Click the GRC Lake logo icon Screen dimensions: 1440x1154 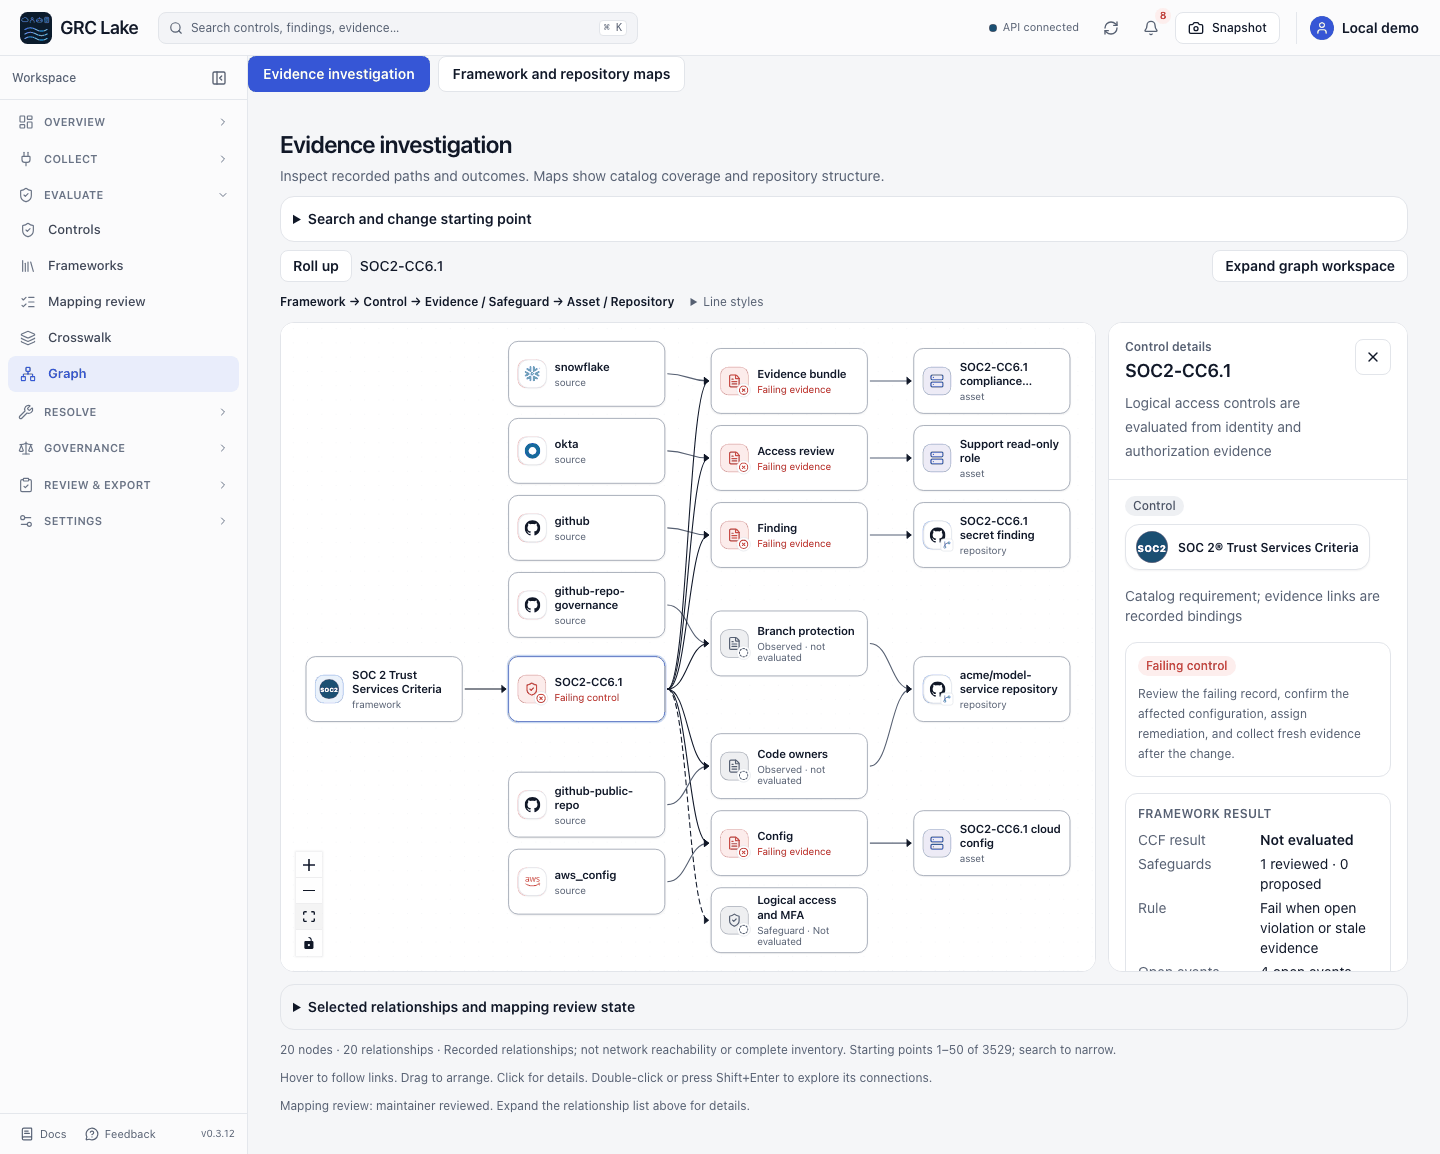point(36,28)
